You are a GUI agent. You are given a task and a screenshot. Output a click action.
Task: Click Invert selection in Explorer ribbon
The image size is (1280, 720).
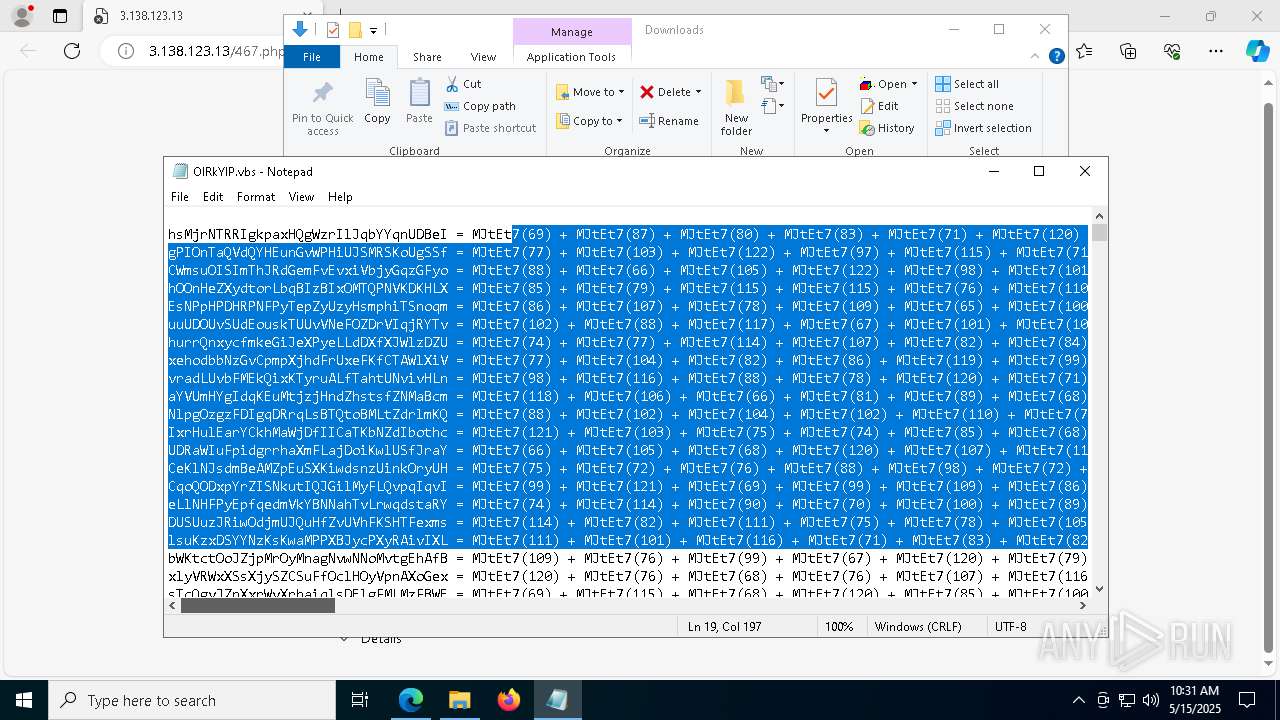(983, 128)
